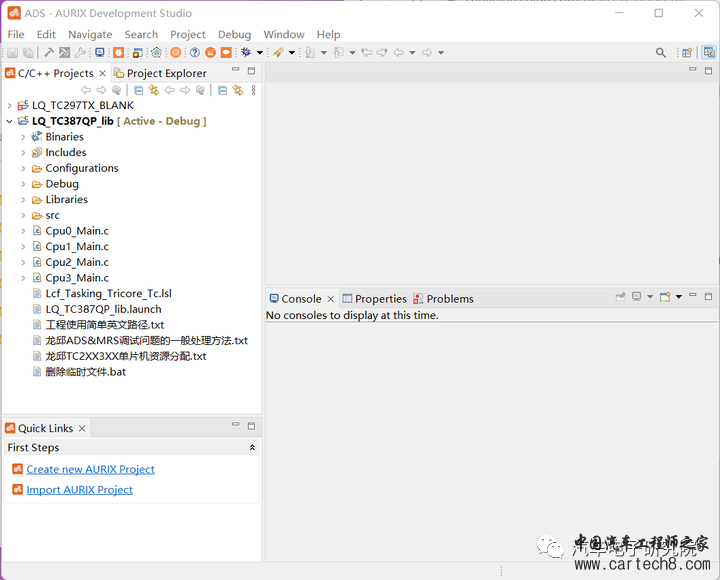Close the C/C++ Projects tab

click(102, 73)
